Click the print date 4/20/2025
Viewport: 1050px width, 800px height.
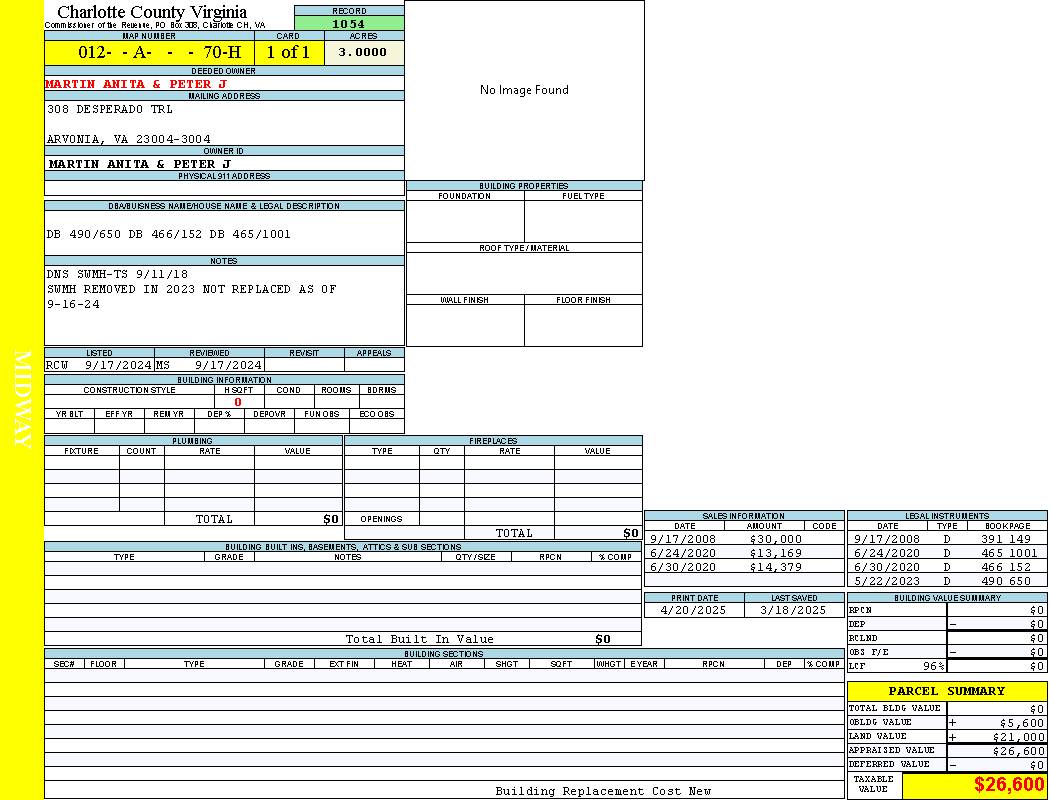coord(694,610)
